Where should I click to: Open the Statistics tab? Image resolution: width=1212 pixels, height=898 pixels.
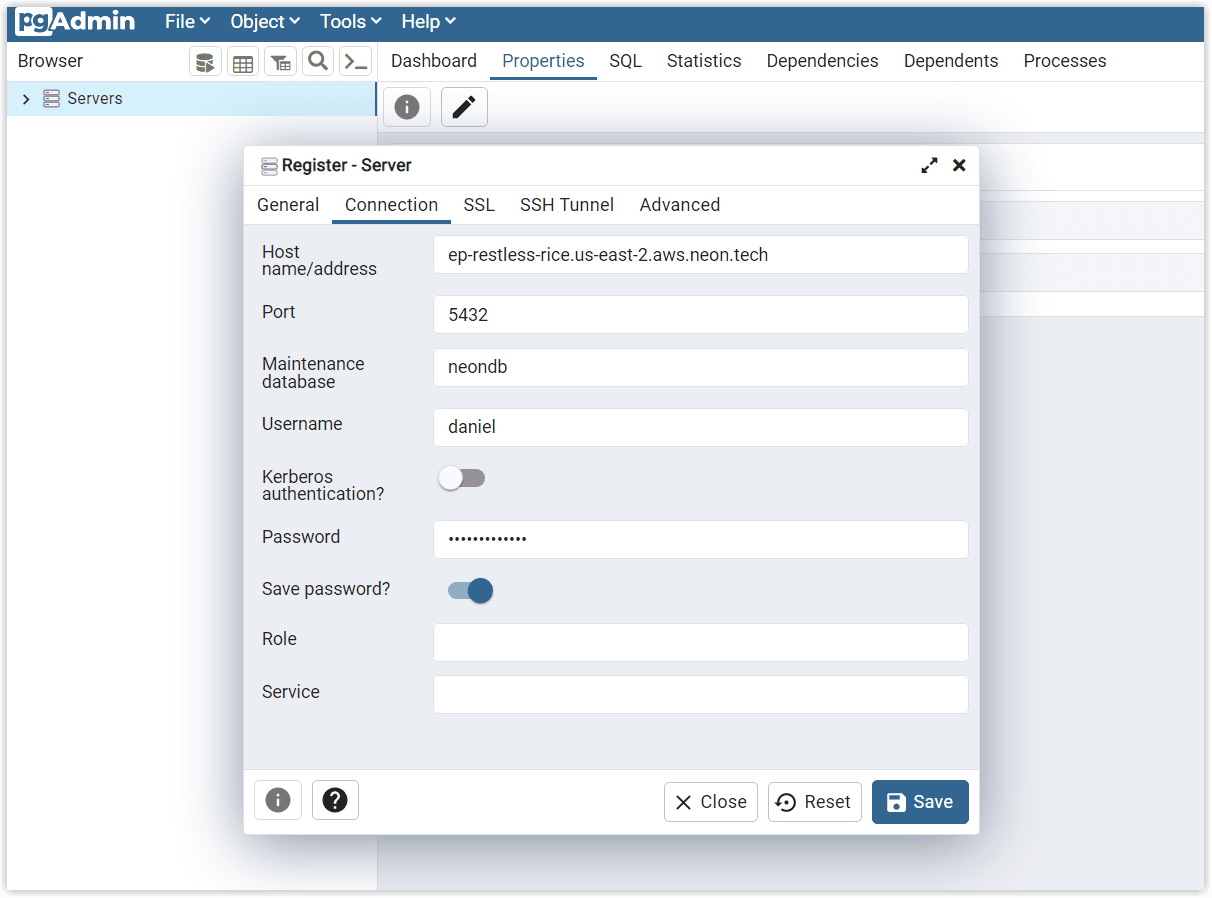[x=704, y=61]
